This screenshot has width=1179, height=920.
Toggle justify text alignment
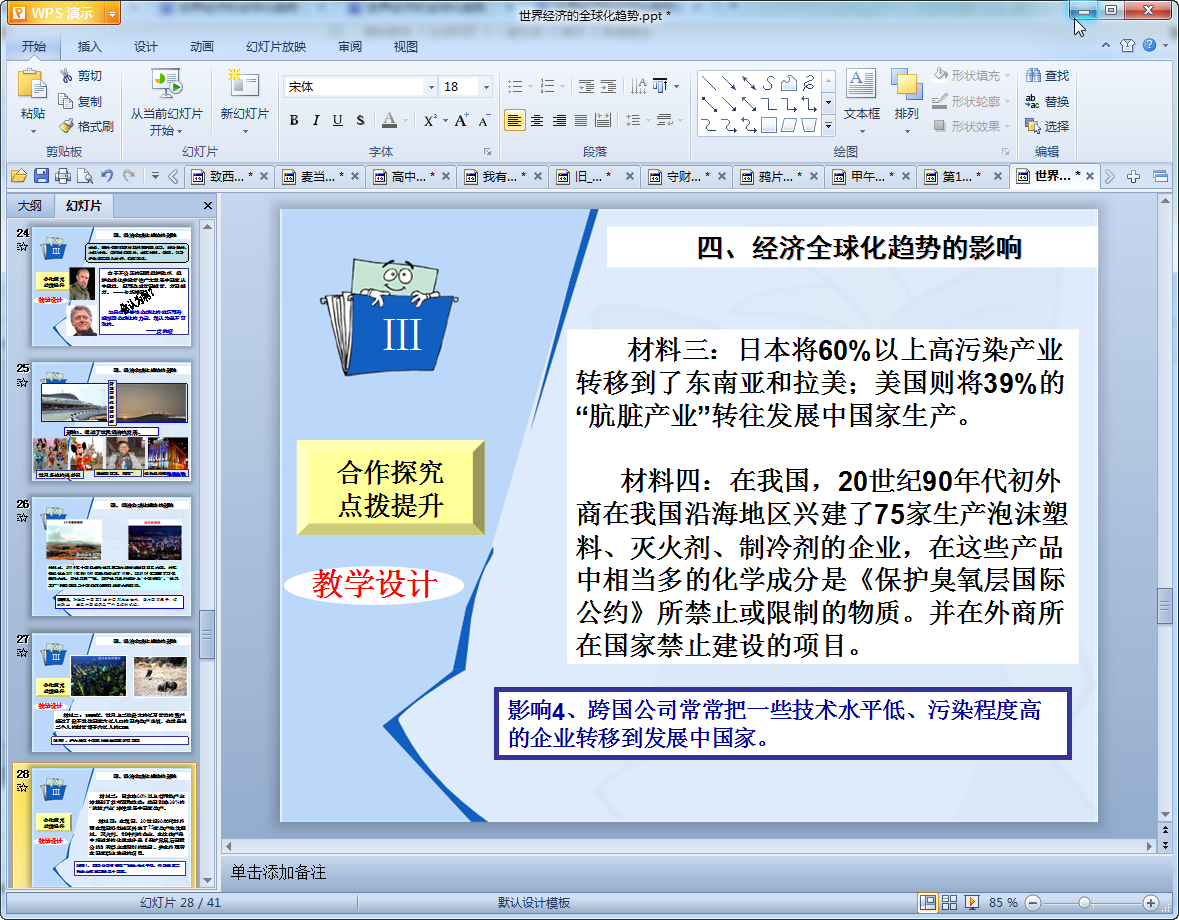[581, 120]
